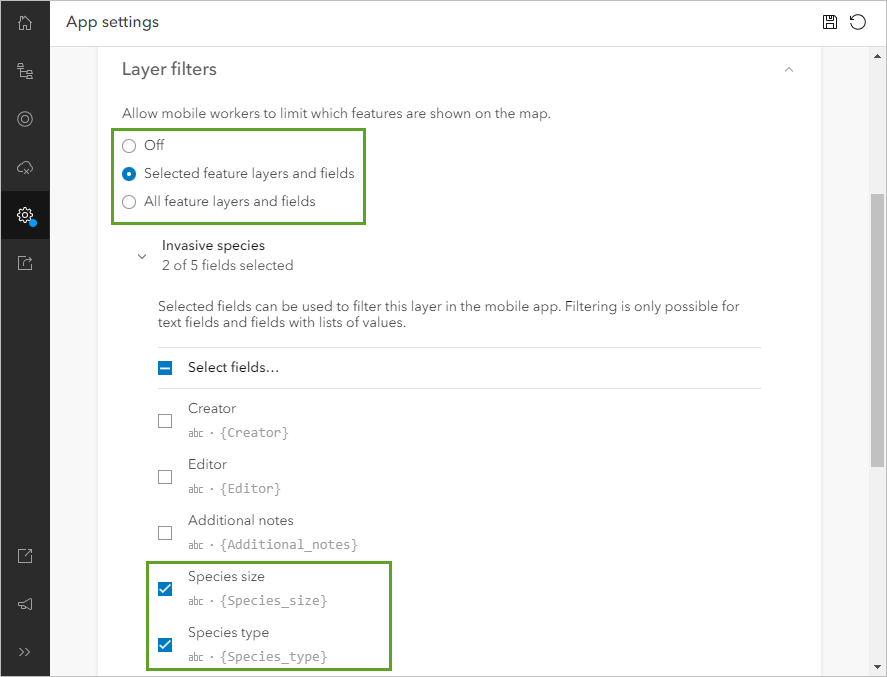Click the reset changes icon in the header

pos(858,22)
